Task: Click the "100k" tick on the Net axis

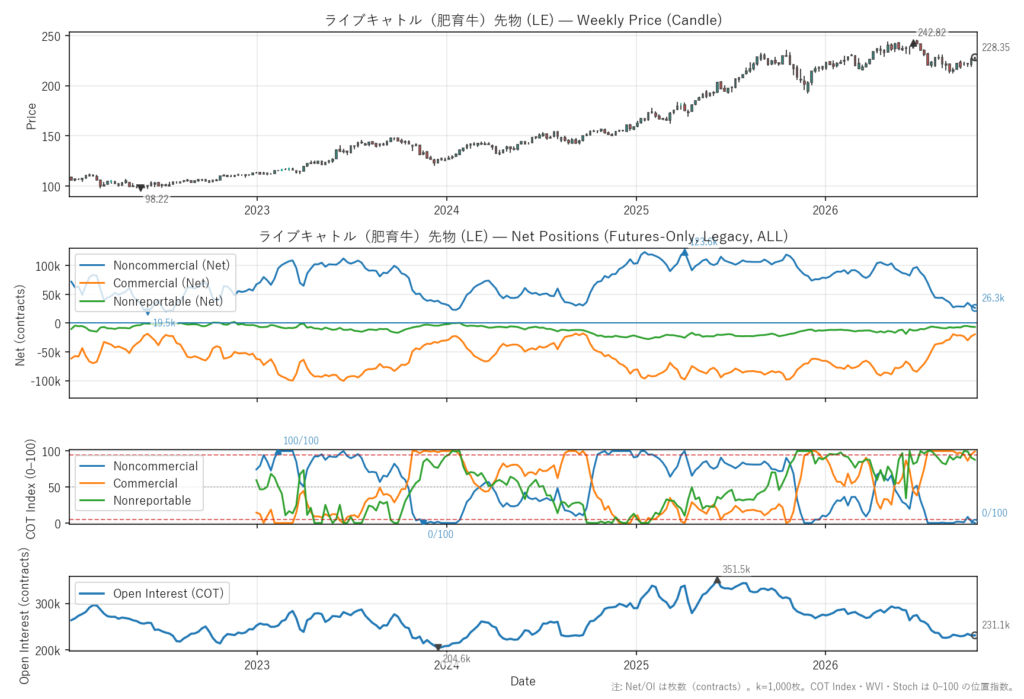Action: (48, 266)
